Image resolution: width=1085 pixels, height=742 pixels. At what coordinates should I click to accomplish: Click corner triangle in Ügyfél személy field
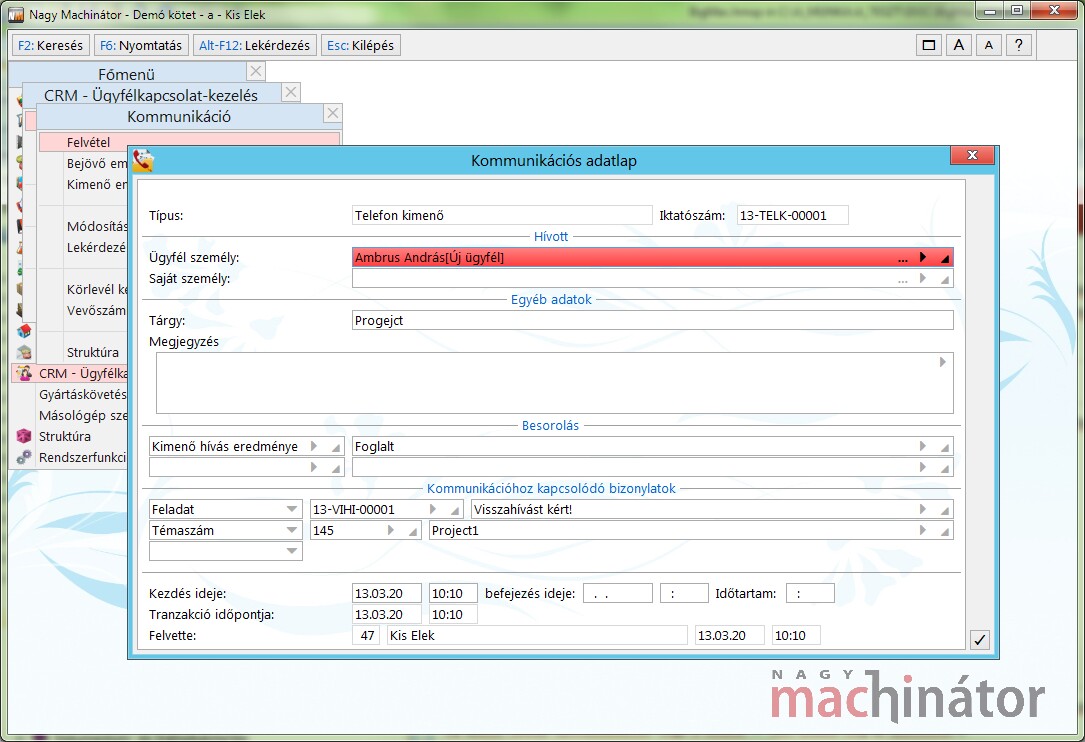point(945,258)
